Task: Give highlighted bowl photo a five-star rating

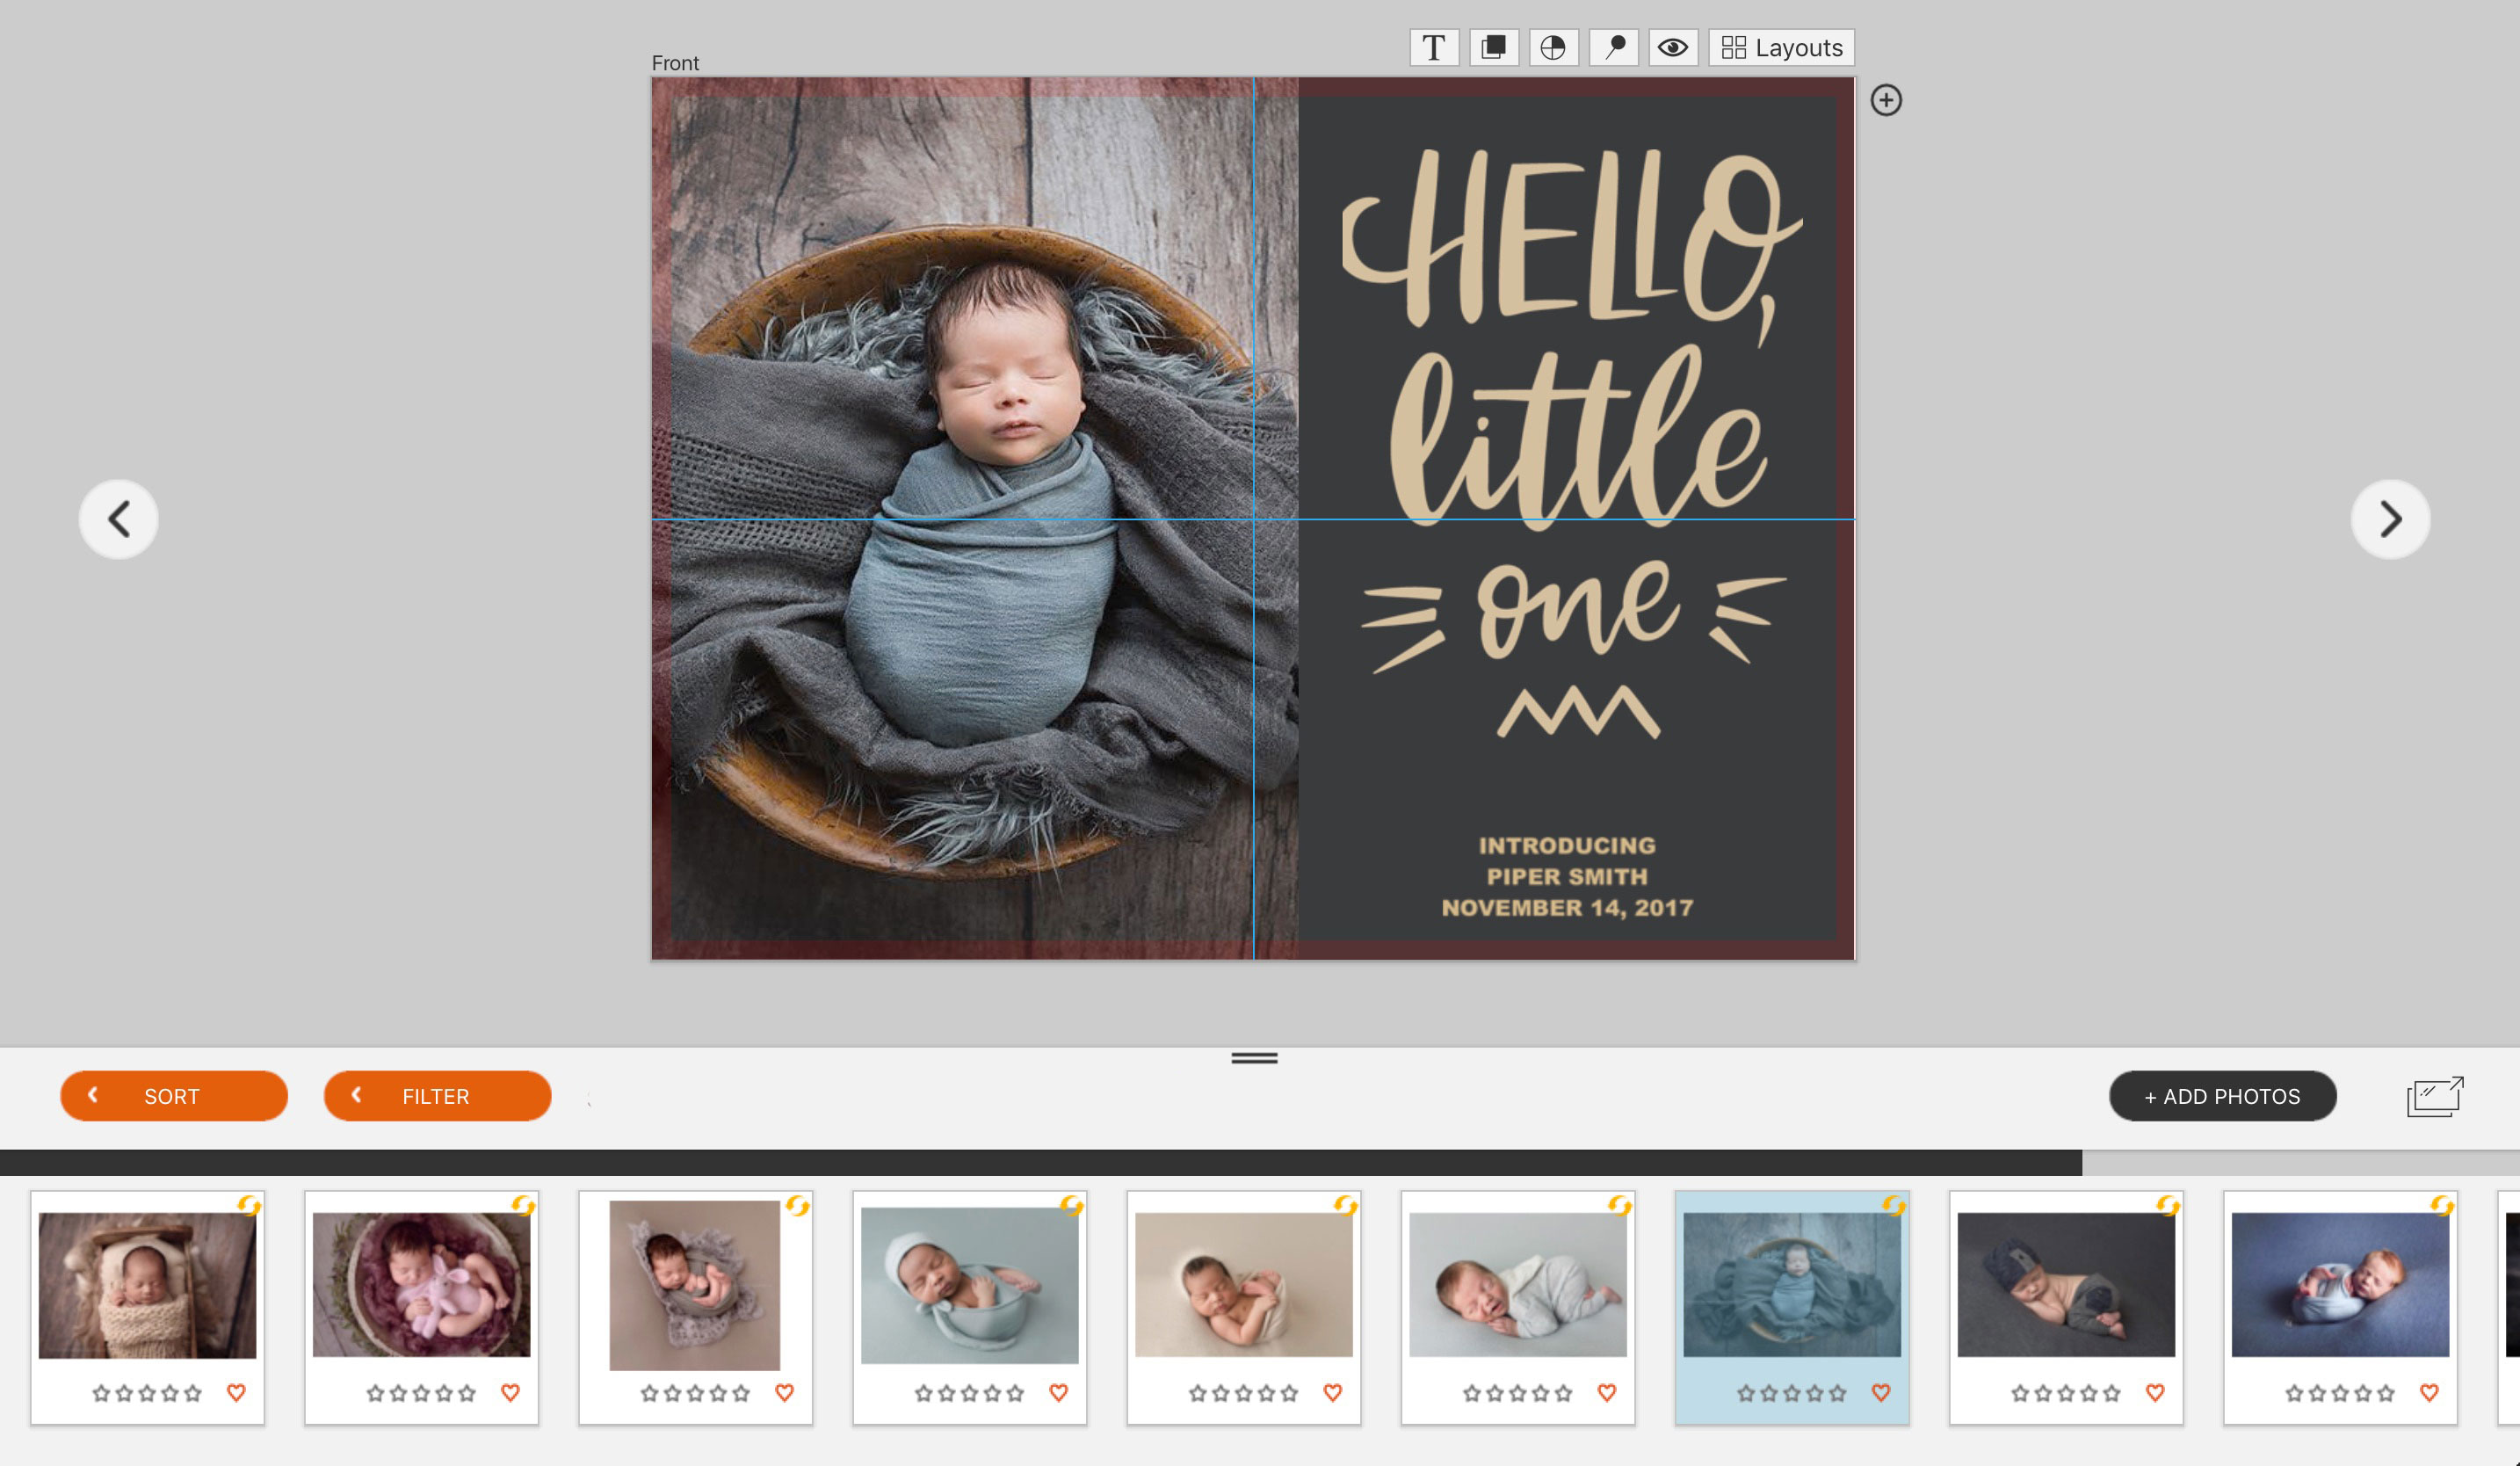Action: click(x=1837, y=1392)
